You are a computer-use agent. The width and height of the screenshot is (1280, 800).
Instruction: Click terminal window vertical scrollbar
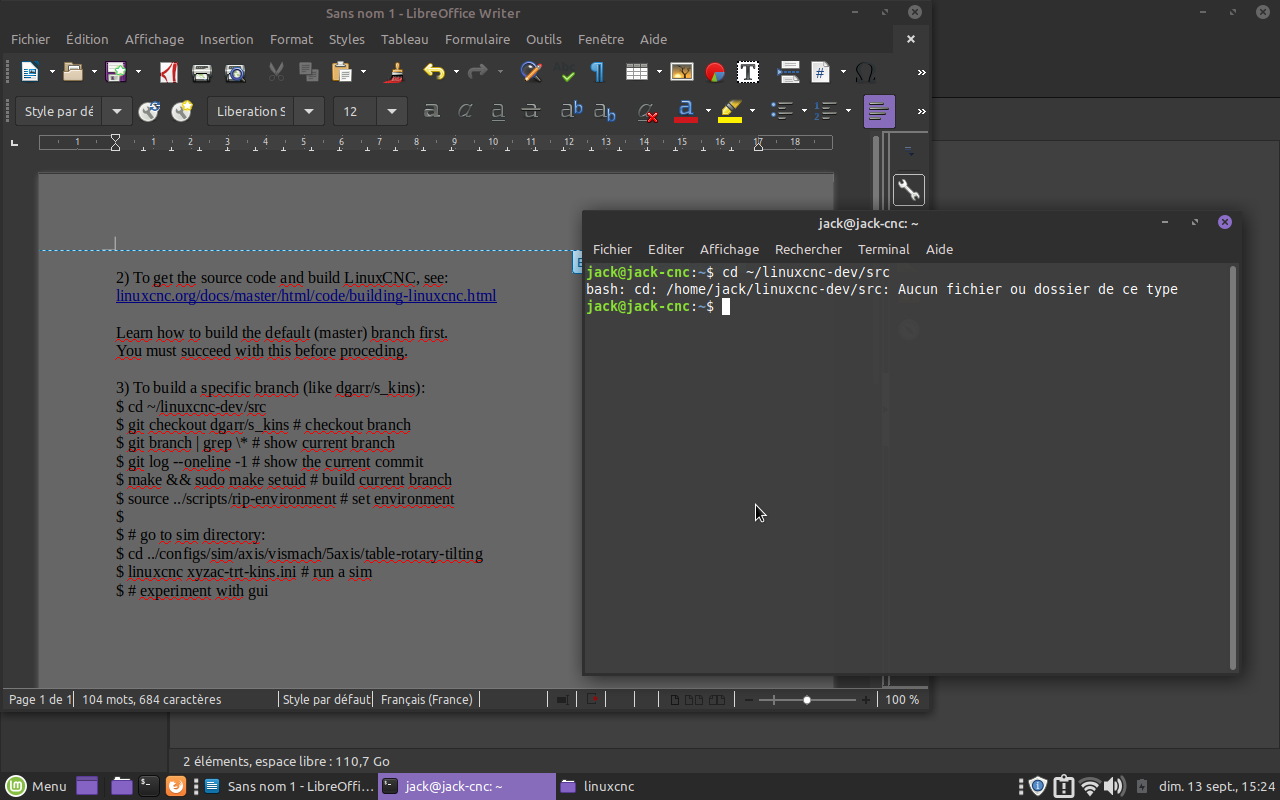coord(1234,467)
